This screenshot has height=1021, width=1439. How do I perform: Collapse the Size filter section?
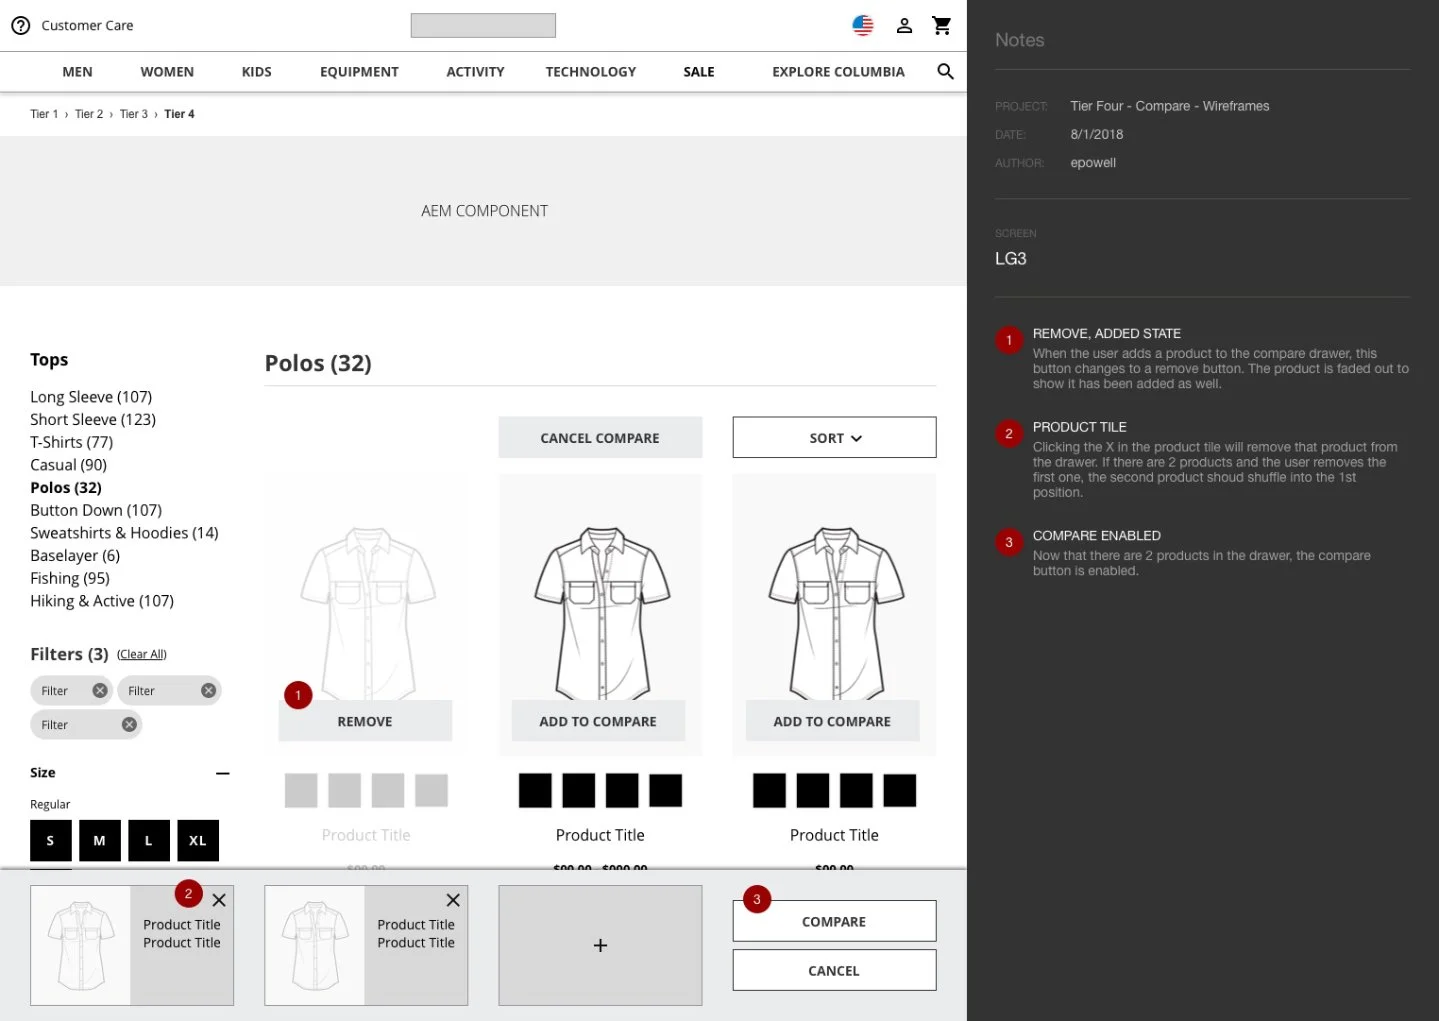point(223,773)
